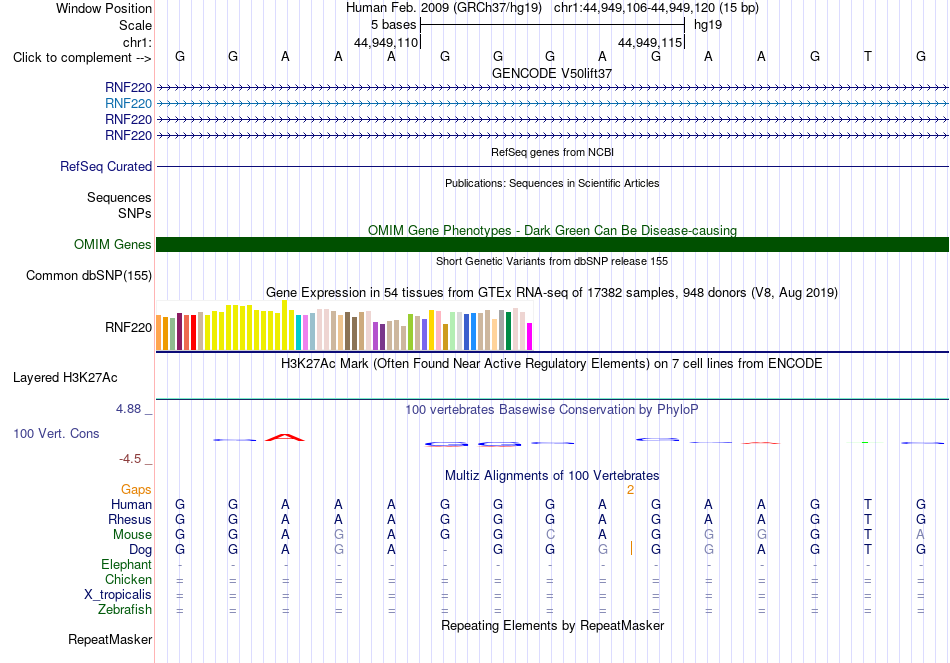Open the H3K27Ac Mark track title
Viewport: 950px width, 663px height.
[552, 364]
